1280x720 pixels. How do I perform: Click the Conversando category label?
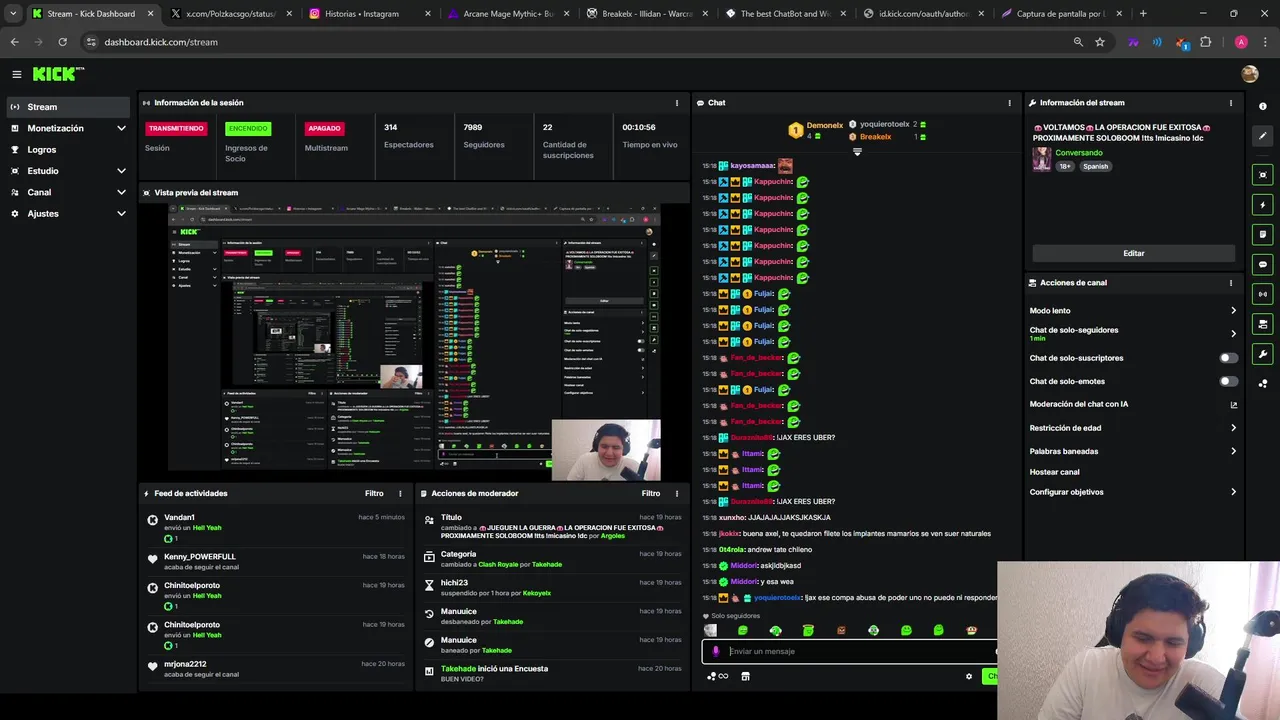point(1079,153)
